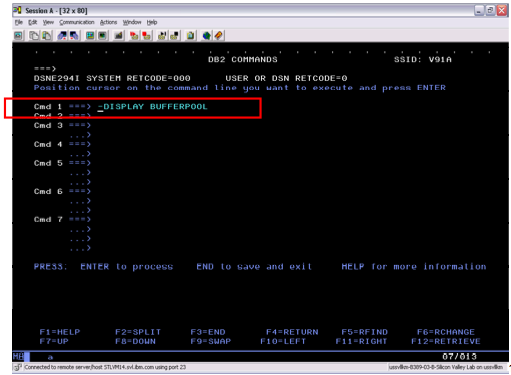Click the F11=RIGHT function key label
Viewport: 511px width, 375px height.
tap(362, 341)
